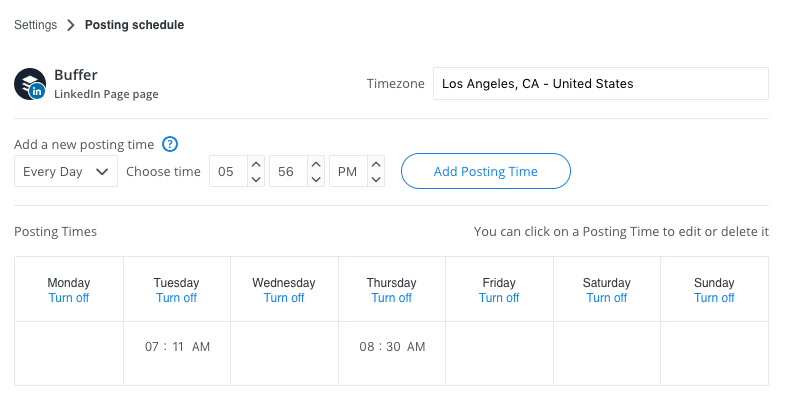This screenshot has width=785, height=401.
Task: Switch AM/PM using the down arrow
Action: coord(376,179)
